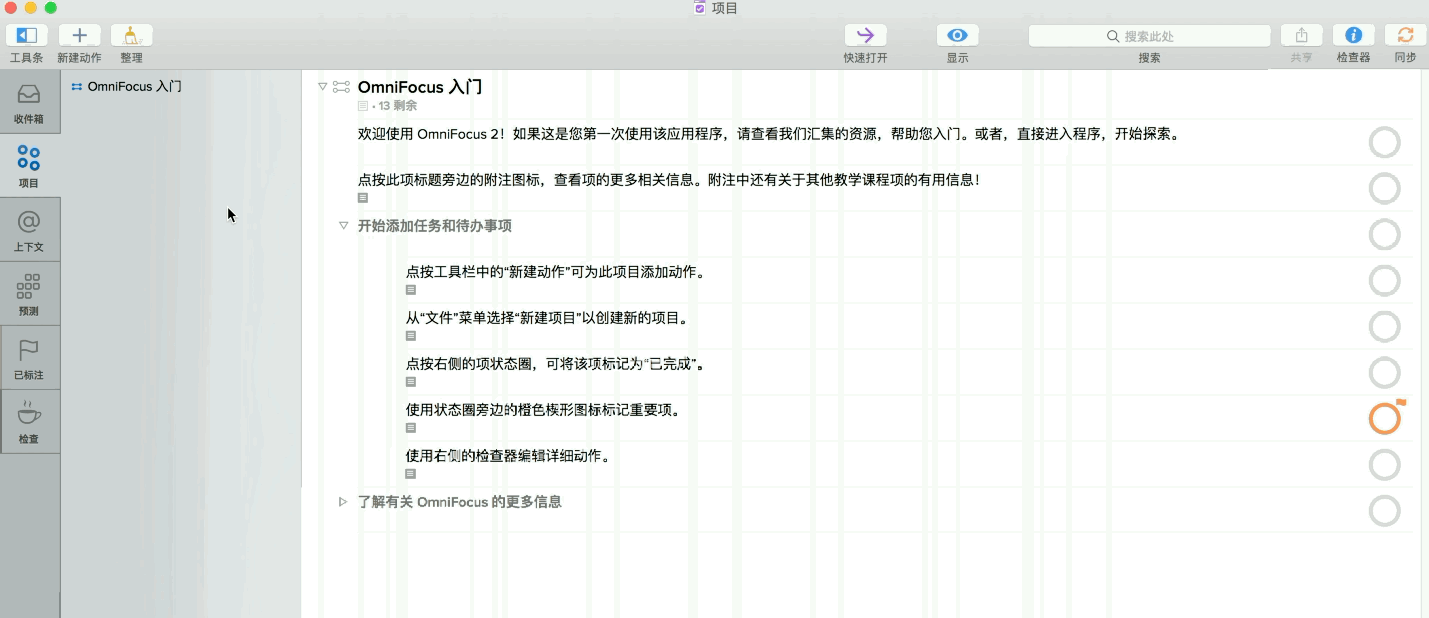Complete the 从"文件"菜单选择"新建项目" item

pos(1385,327)
